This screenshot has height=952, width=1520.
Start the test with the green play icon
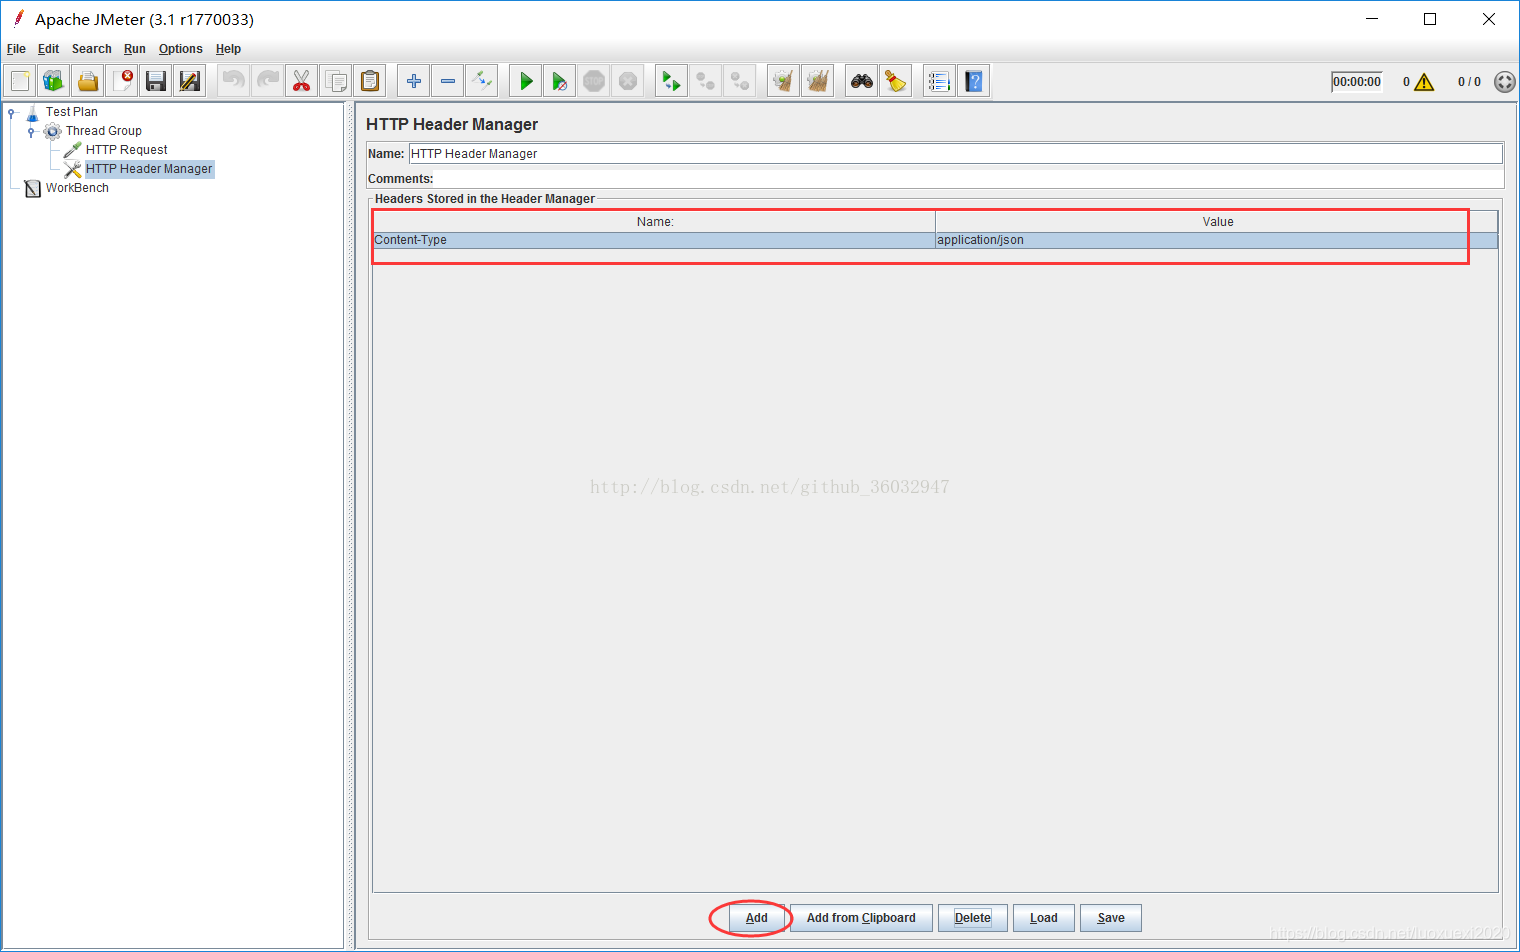526,81
